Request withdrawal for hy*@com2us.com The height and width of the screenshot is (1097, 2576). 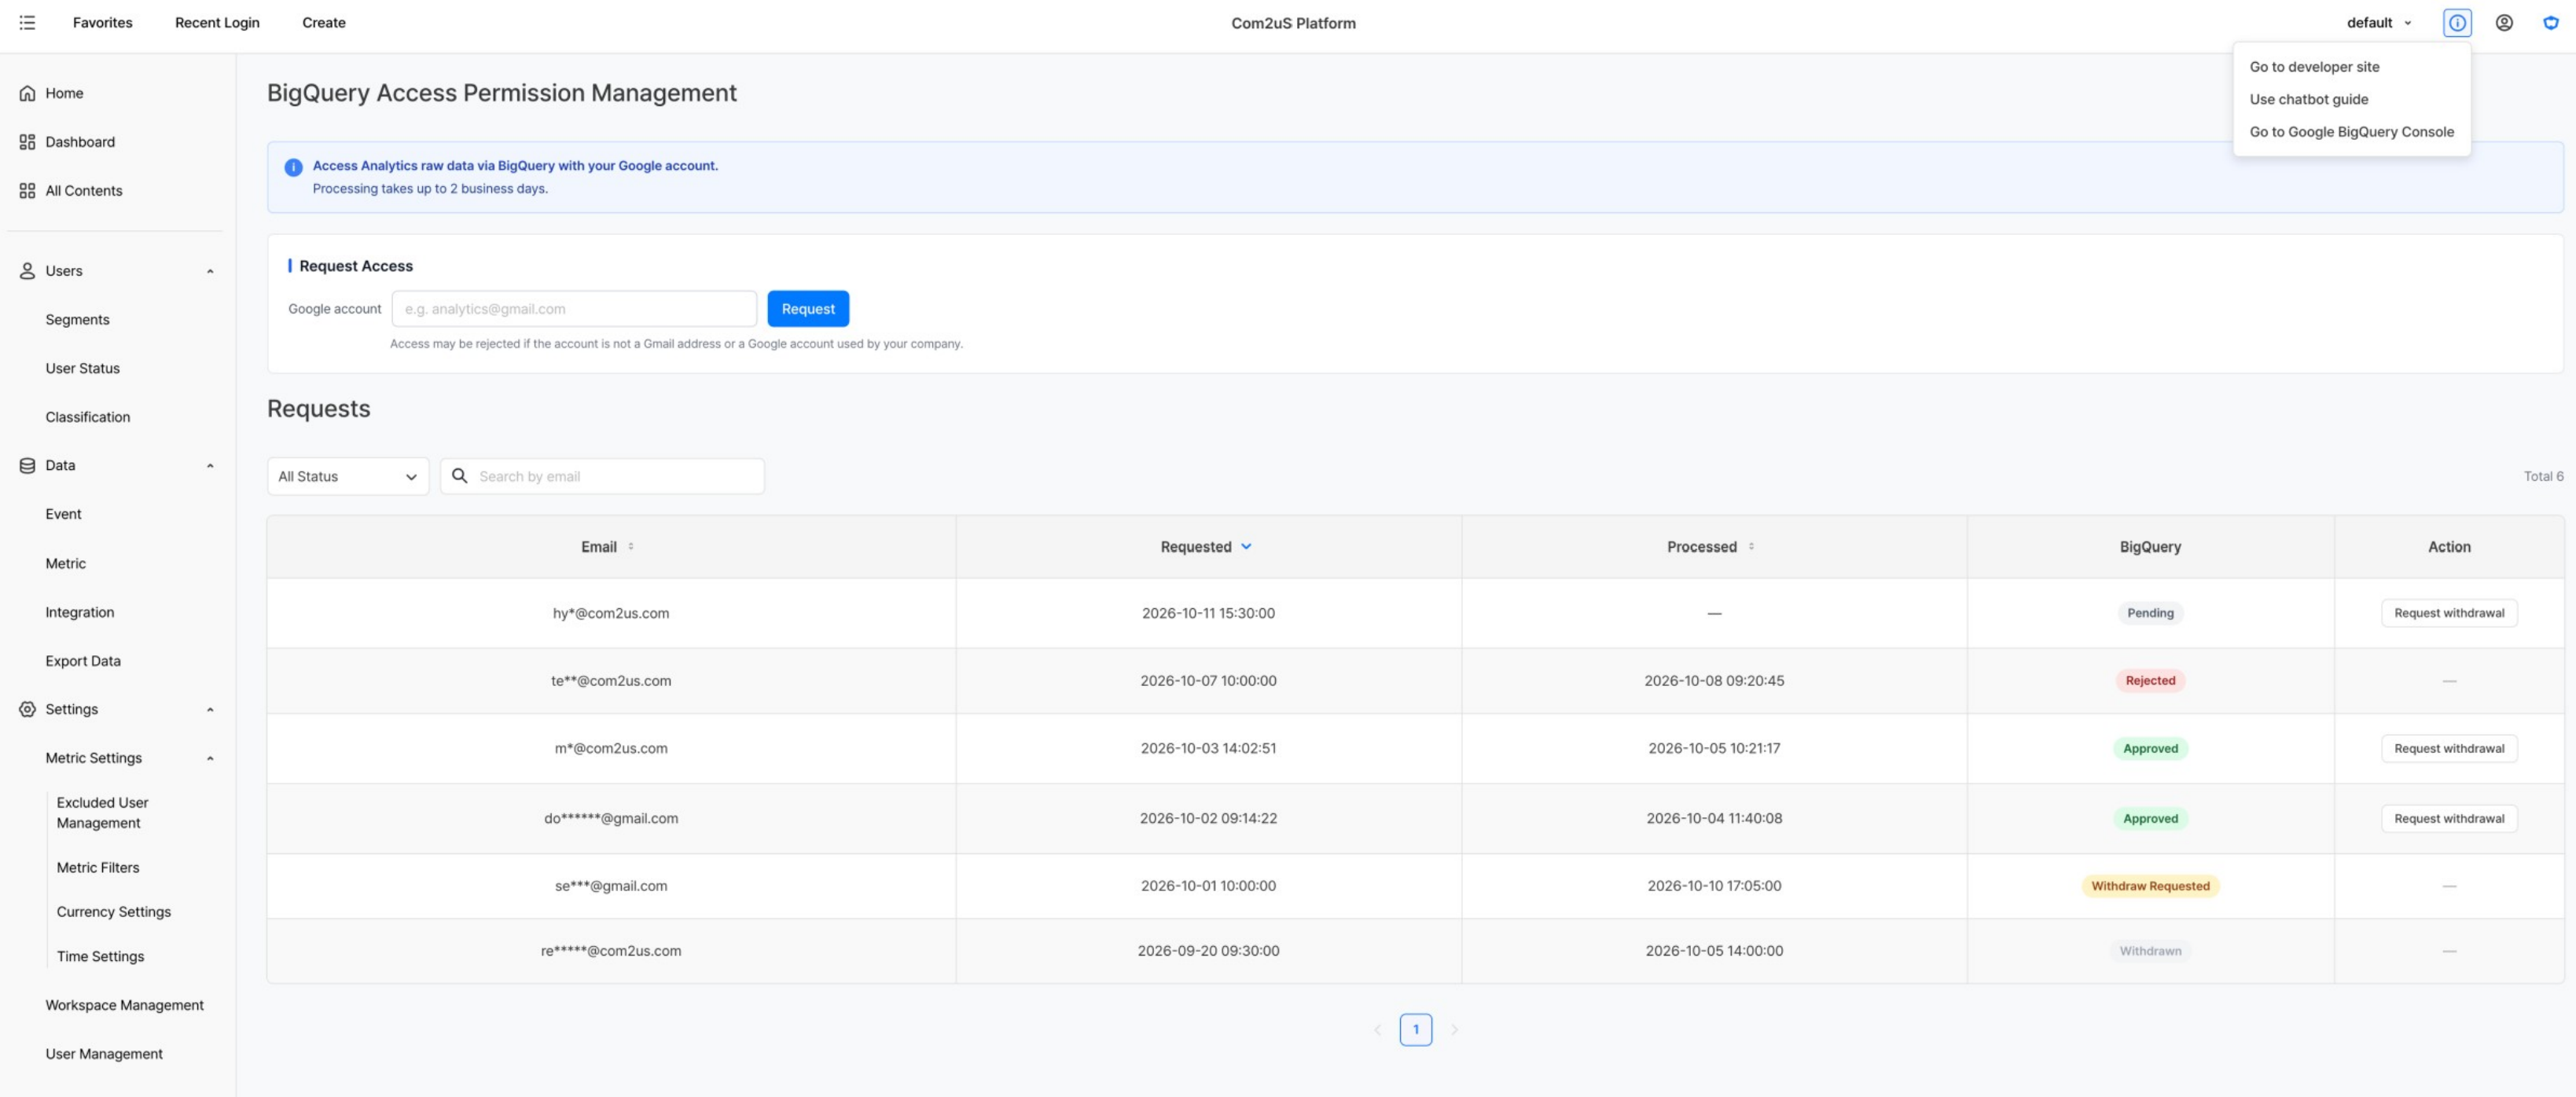[x=2449, y=613]
